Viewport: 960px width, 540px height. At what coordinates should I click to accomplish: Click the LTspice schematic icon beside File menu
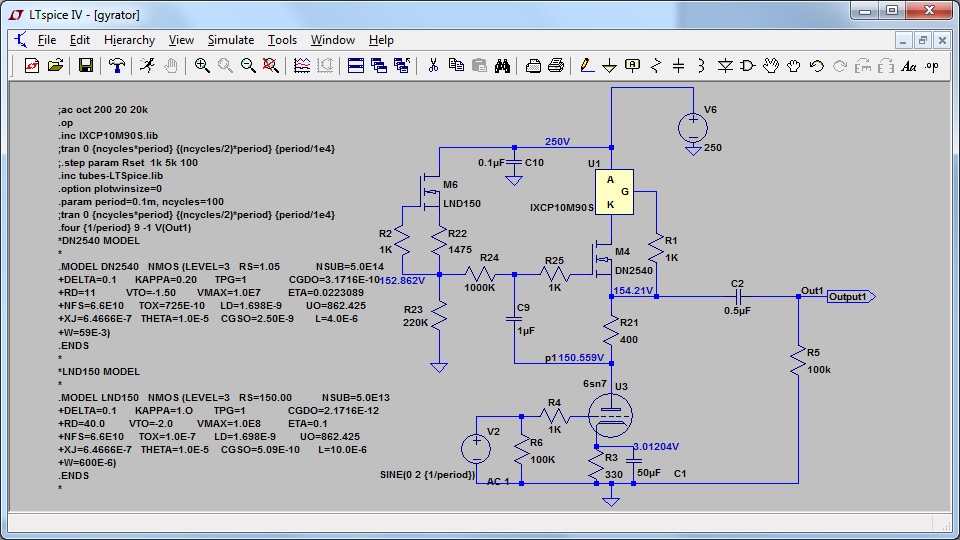pos(21,40)
